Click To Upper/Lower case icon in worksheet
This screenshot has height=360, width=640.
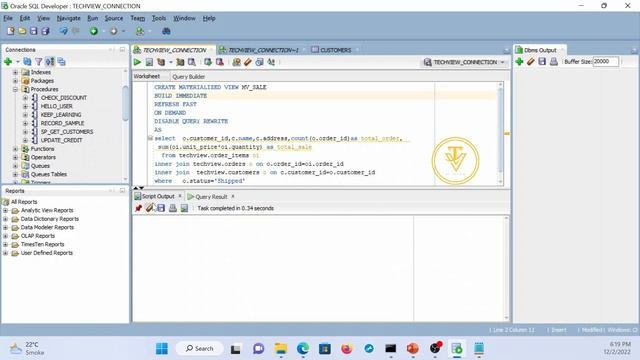tap(271, 62)
